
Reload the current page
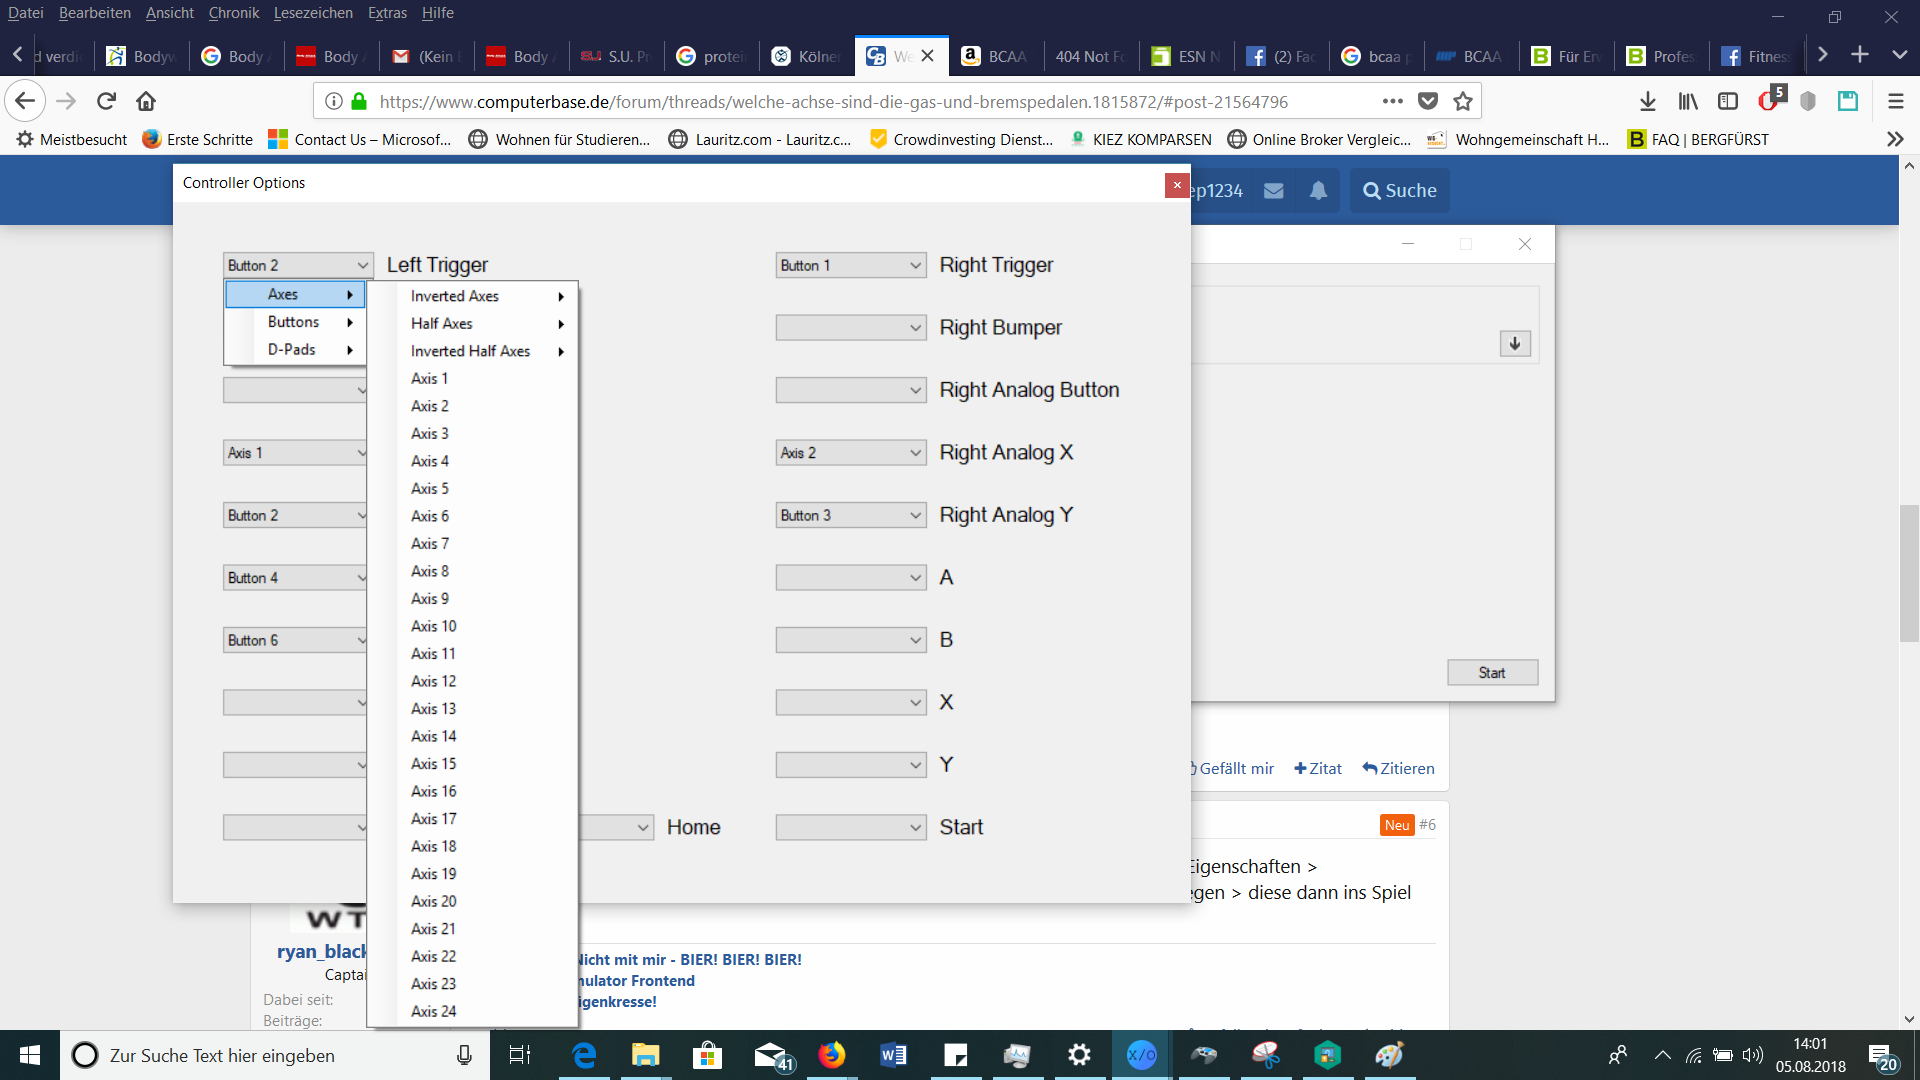click(106, 101)
